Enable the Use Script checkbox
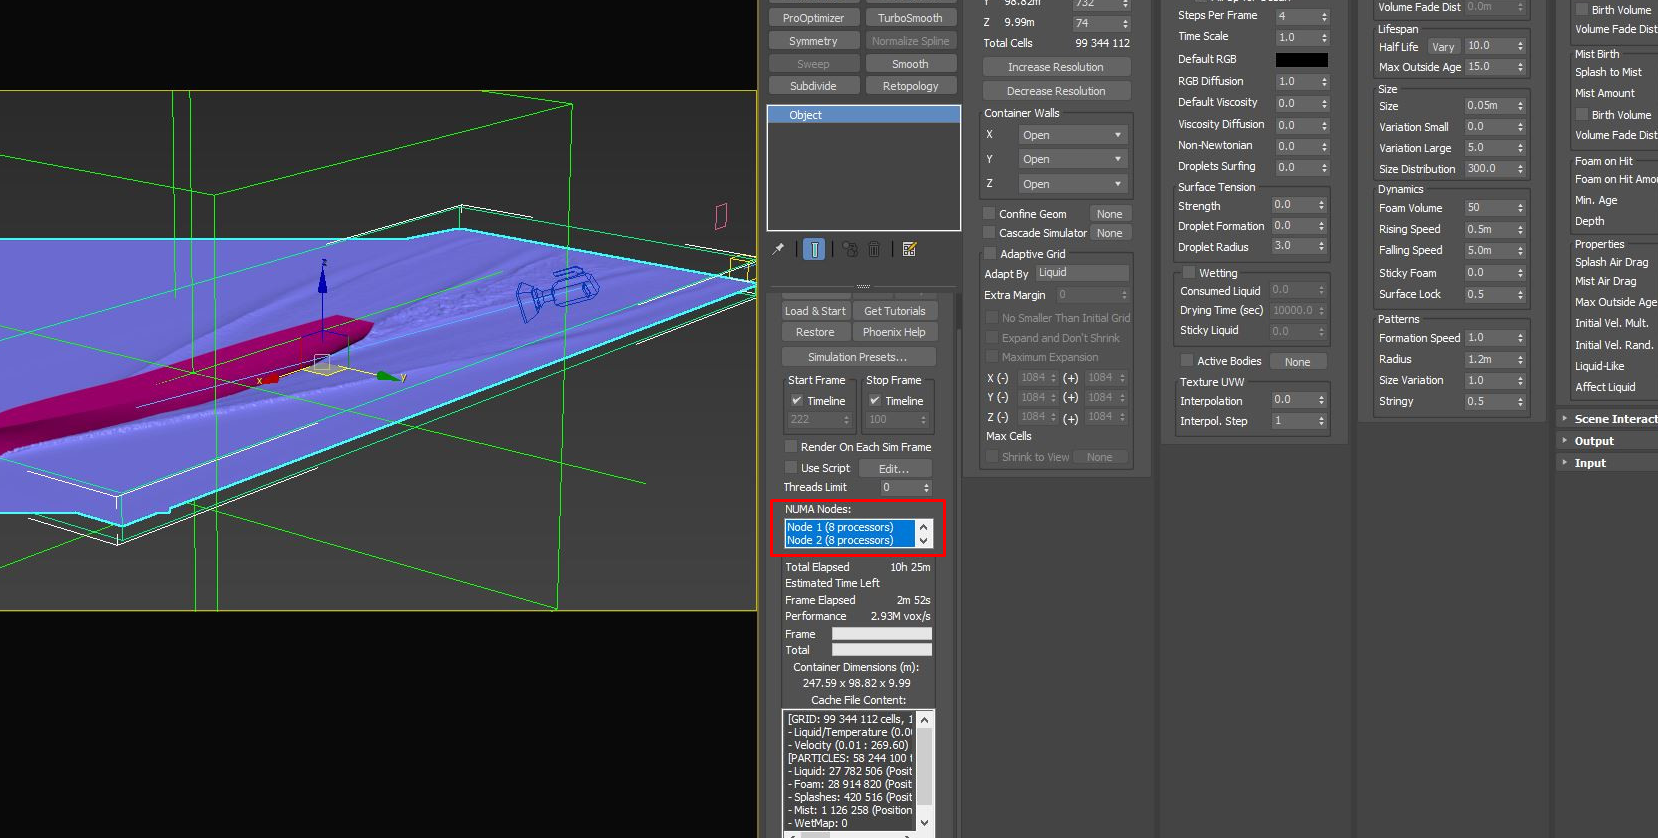The image size is (1658, 838). coord(791,467)
